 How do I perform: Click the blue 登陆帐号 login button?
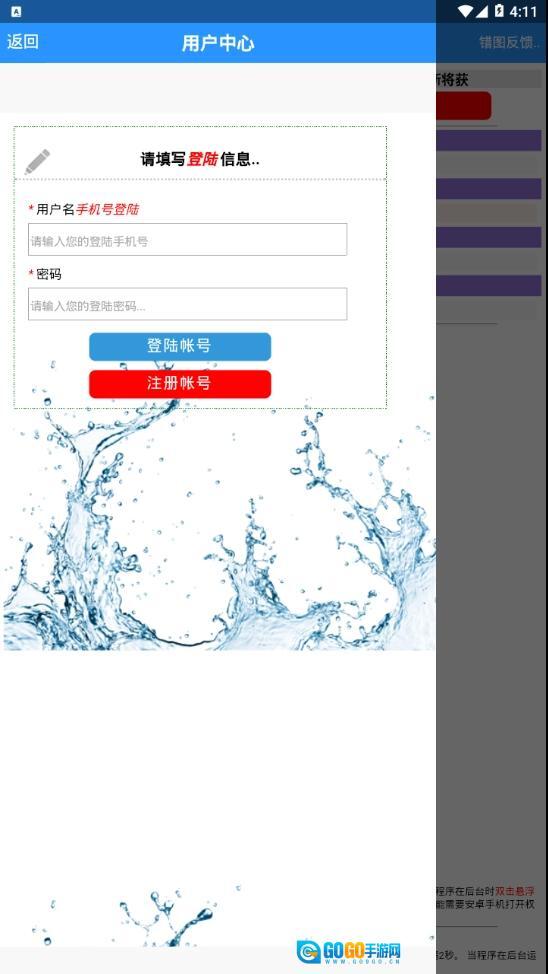coord(180,347)
